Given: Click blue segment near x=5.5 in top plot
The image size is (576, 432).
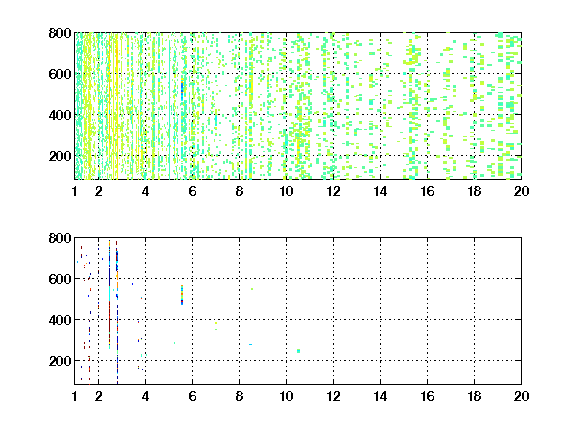Looking at the screenshot, I should (182, 89).
